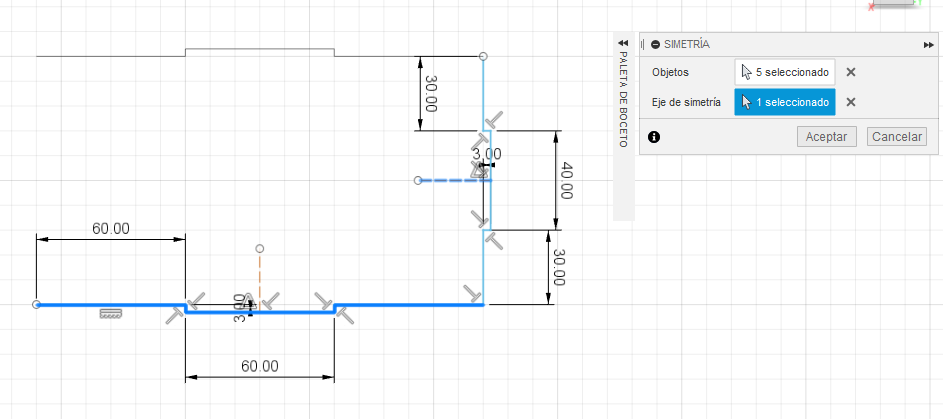Click the top 30.00 dimension beside the upper line
The width and height of the screenshot is (943, 419).
pyautogui.click(x=430, y=93)
